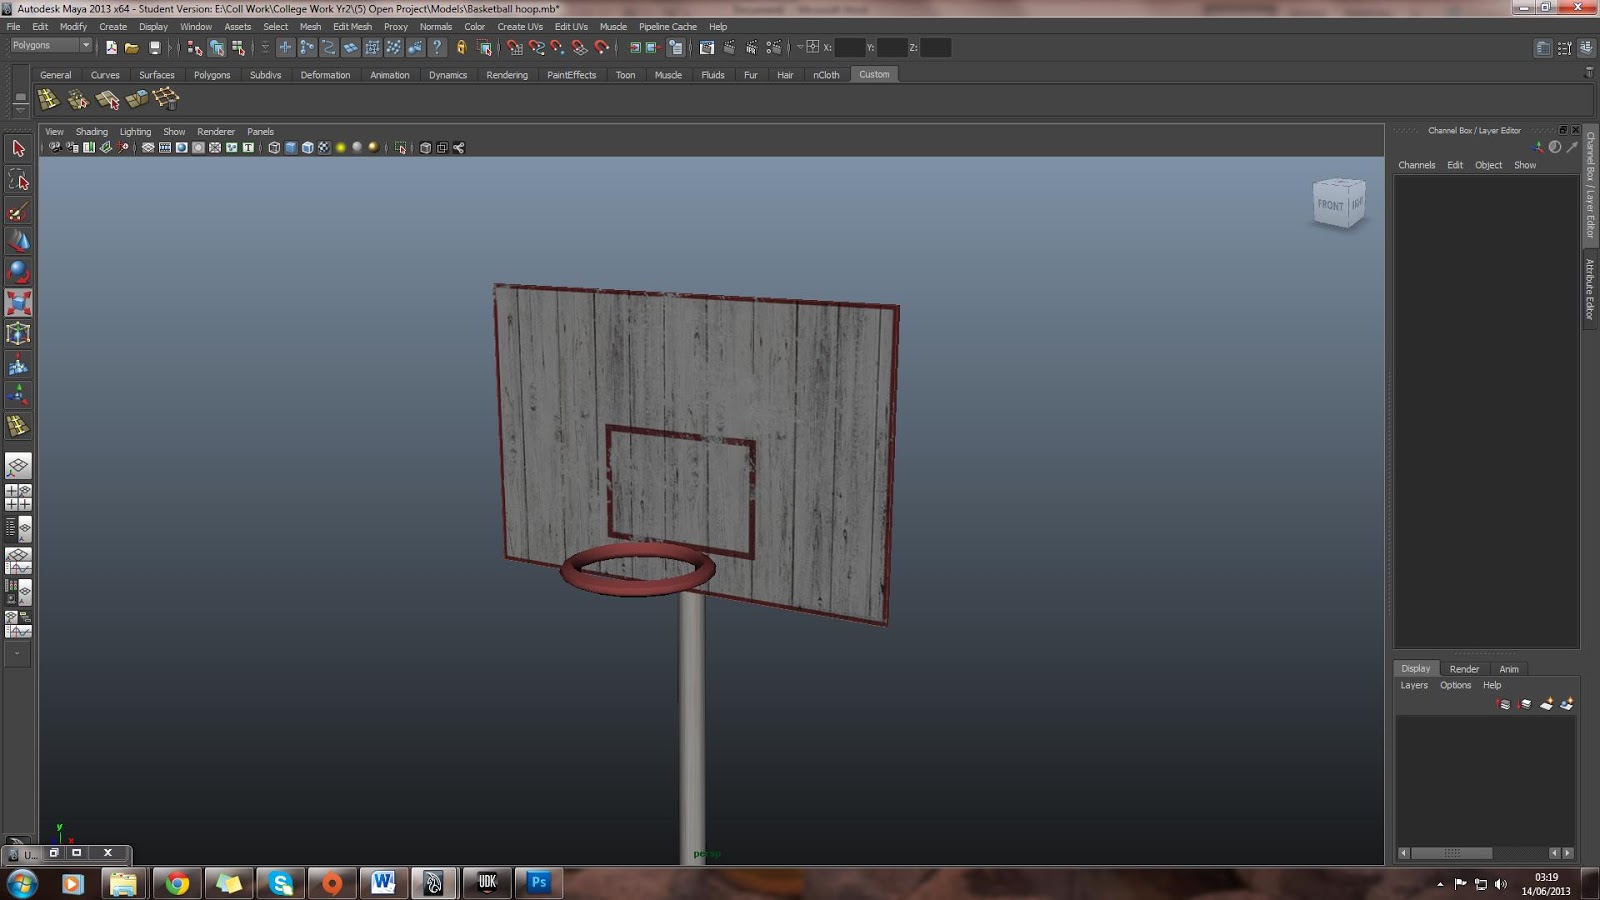Use default lighting yellow sphere
This screenshot has height=900, width=1600.
(x=340, y=148)
